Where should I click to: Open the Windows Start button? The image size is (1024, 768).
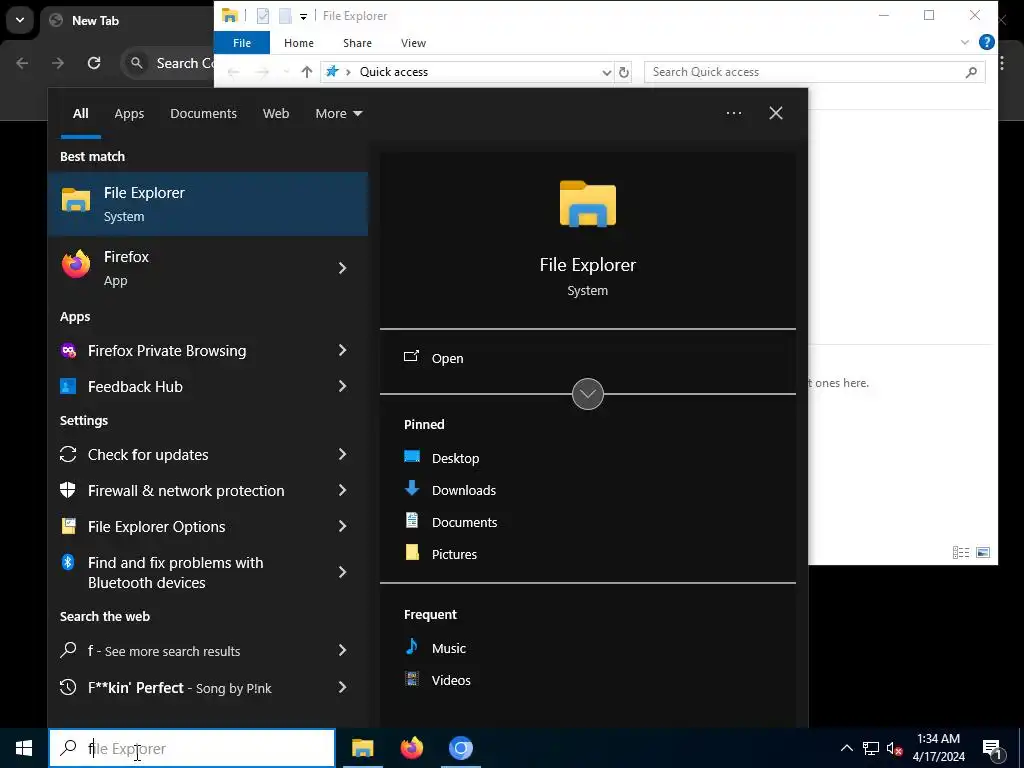[24, 748]
